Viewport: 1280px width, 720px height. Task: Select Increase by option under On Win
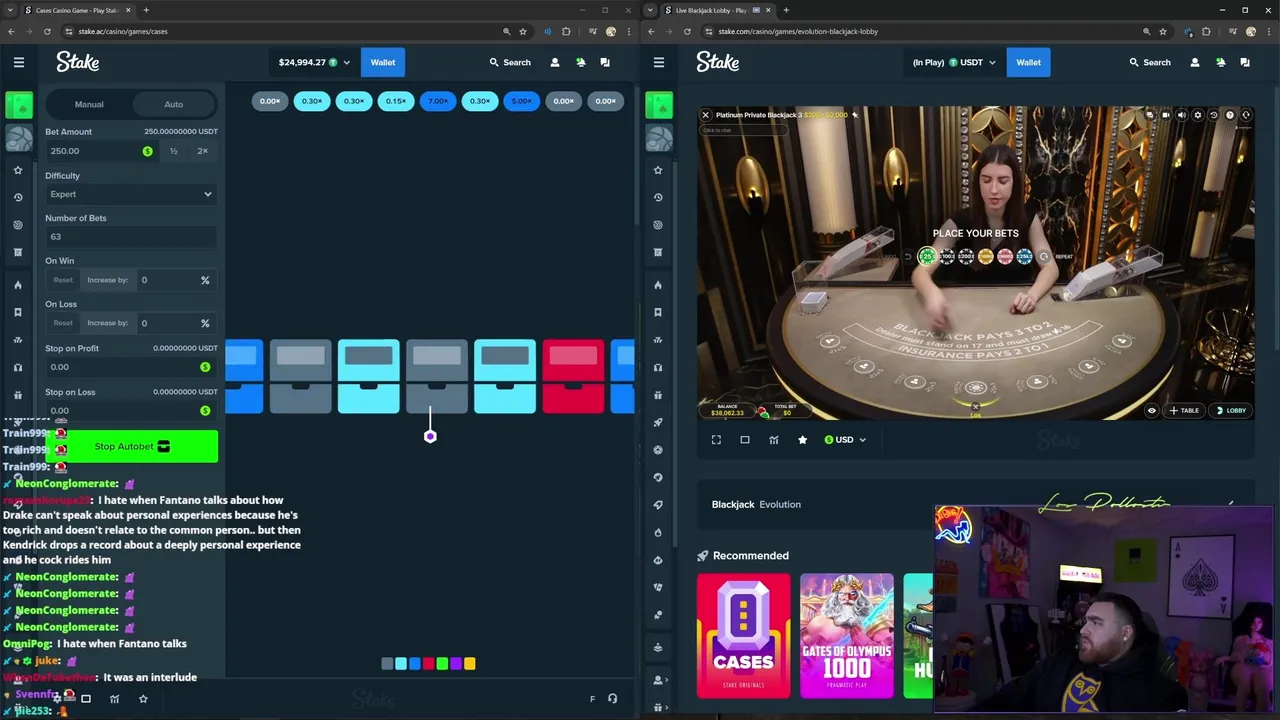(x=108, y=280)
